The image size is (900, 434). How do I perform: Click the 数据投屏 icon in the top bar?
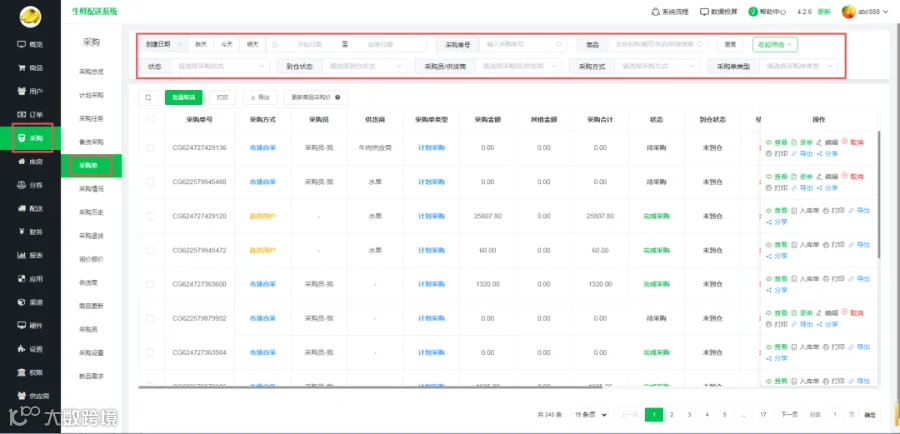pyautogui.click(x=704, y=11)
